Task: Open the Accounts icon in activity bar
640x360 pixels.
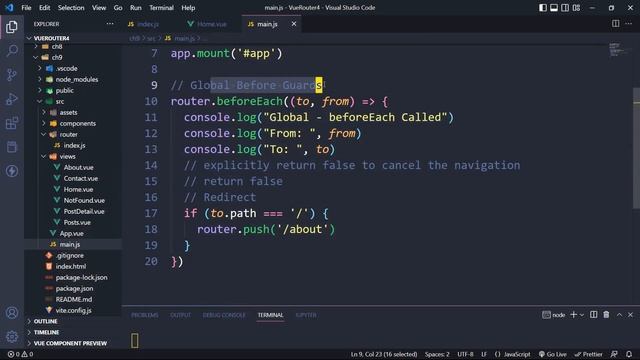Action: click(12, 313)
